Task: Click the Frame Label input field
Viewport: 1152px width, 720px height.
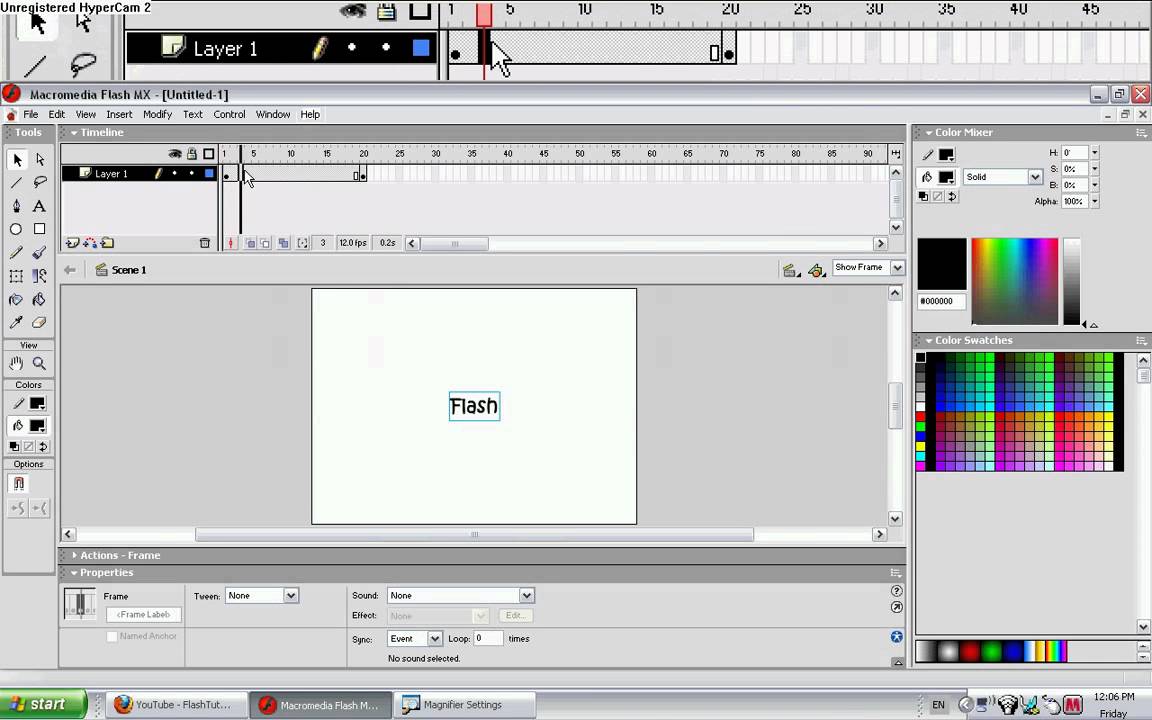Action: tap(143, 614)
